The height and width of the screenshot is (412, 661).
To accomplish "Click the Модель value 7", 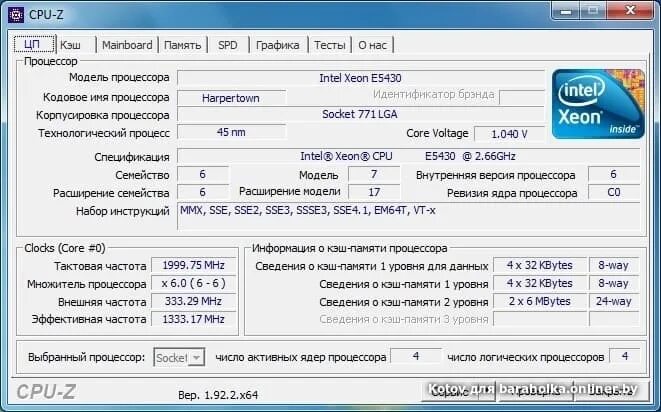I will click(374, 174).
